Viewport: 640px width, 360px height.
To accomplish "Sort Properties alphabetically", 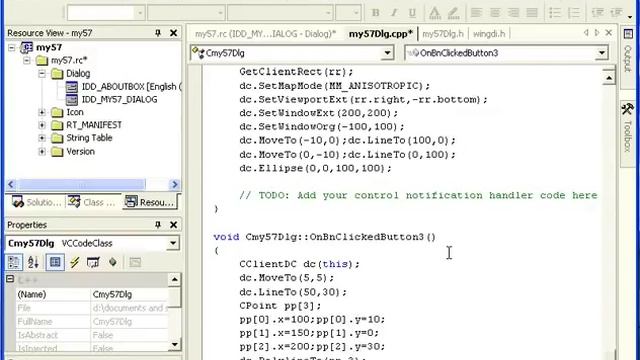I will (x=33, y=262).
